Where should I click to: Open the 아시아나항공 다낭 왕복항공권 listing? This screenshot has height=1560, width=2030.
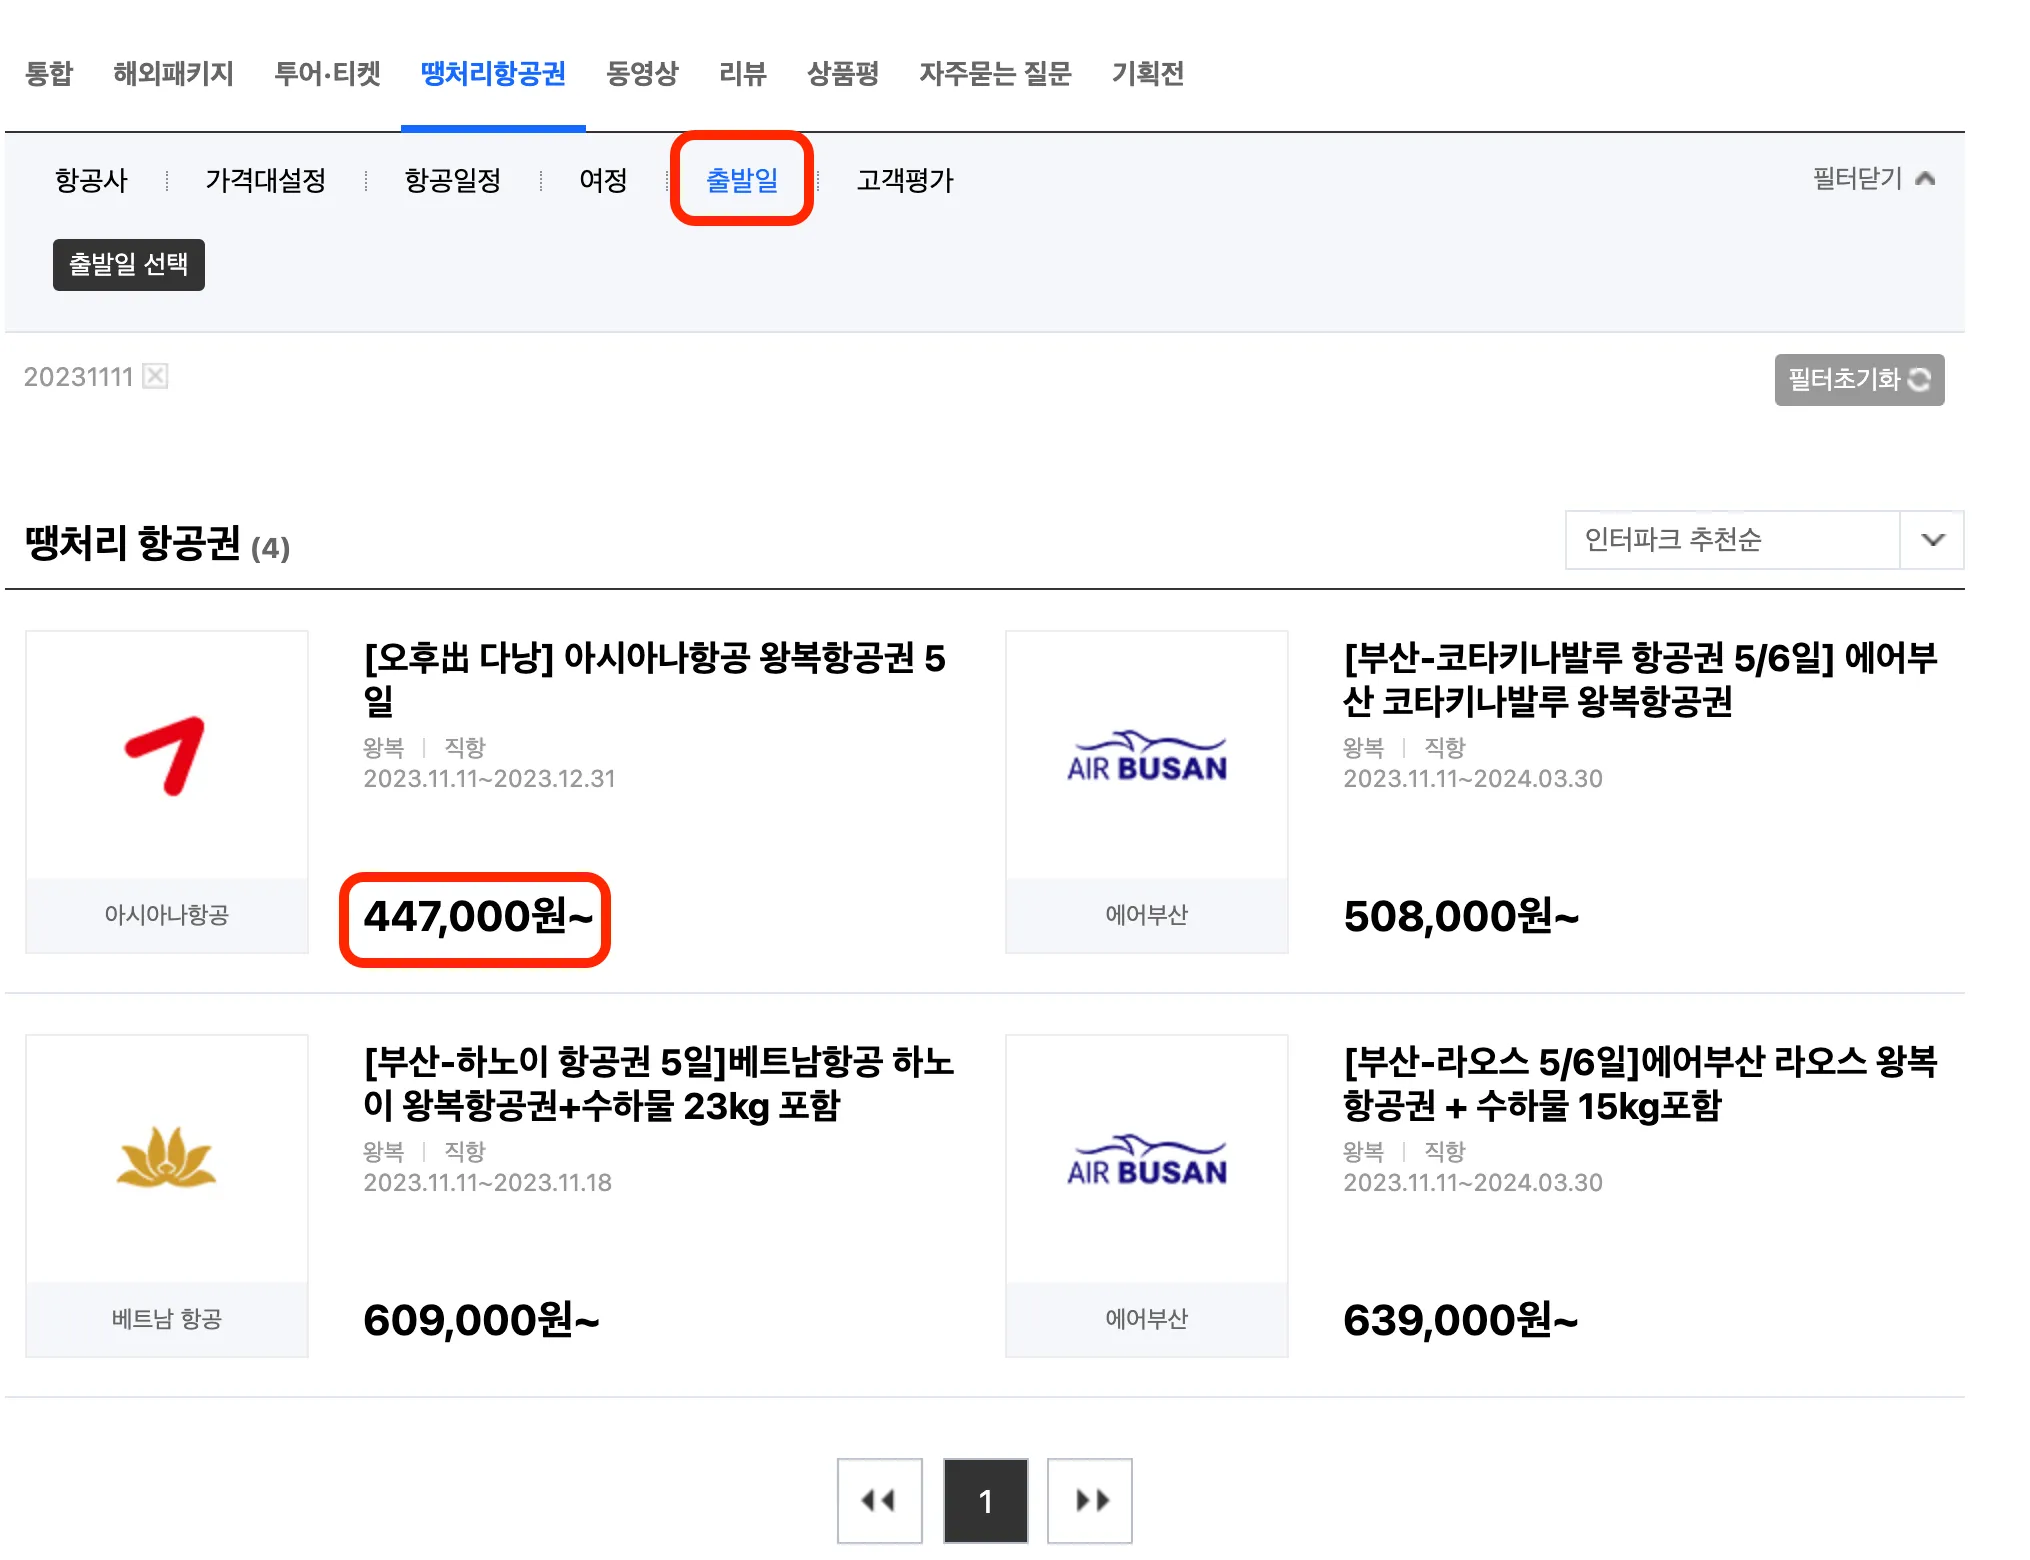(655, 679)
